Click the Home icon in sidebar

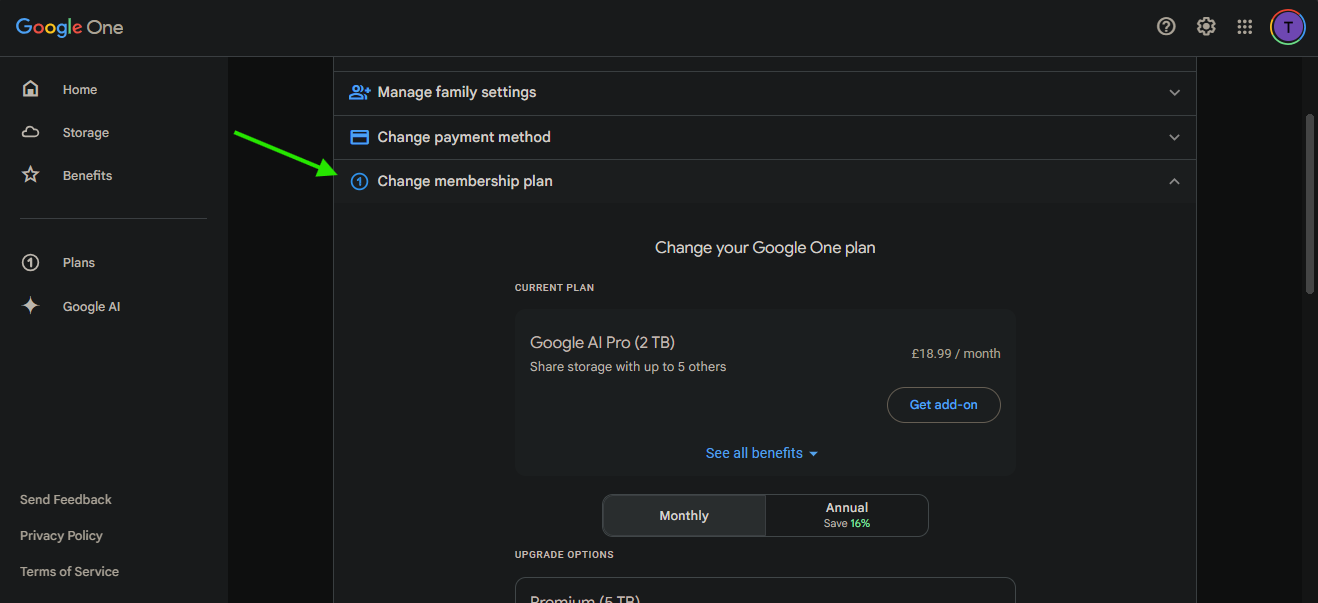point(31,89)
